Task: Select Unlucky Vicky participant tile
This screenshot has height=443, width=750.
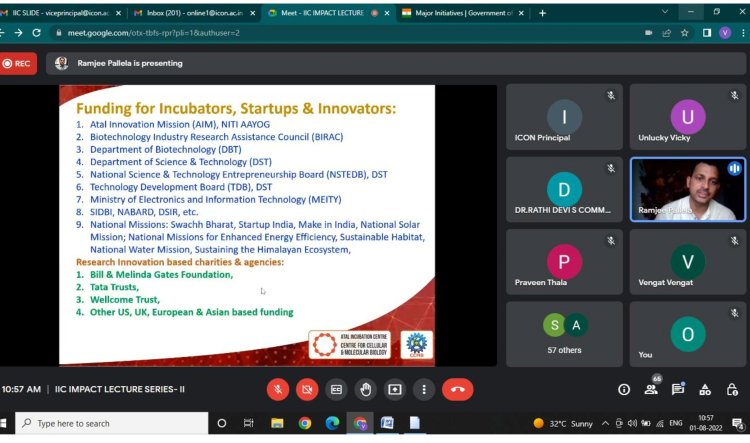Action: pos(688,117)
